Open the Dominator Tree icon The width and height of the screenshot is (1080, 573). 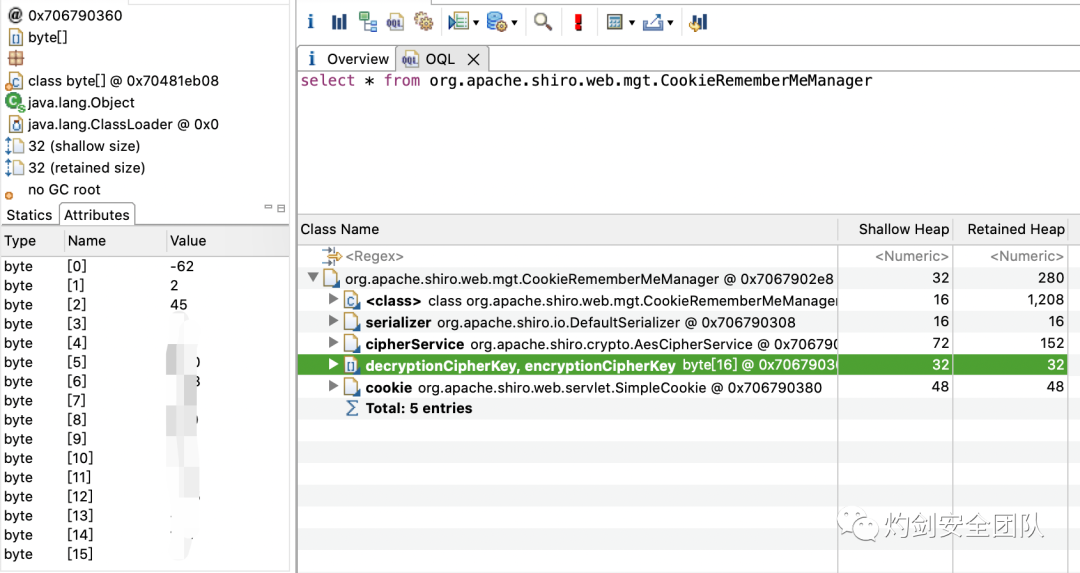tap(368, 22)
